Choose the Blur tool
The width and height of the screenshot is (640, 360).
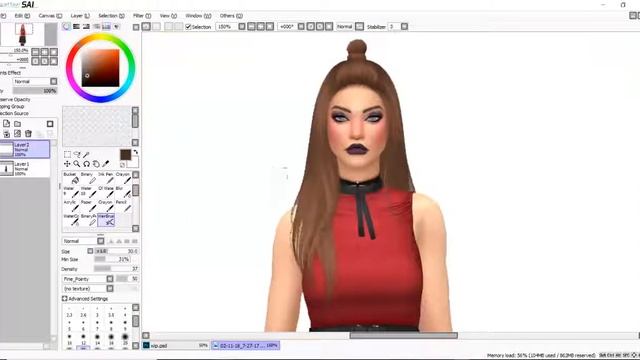(123, 192)
